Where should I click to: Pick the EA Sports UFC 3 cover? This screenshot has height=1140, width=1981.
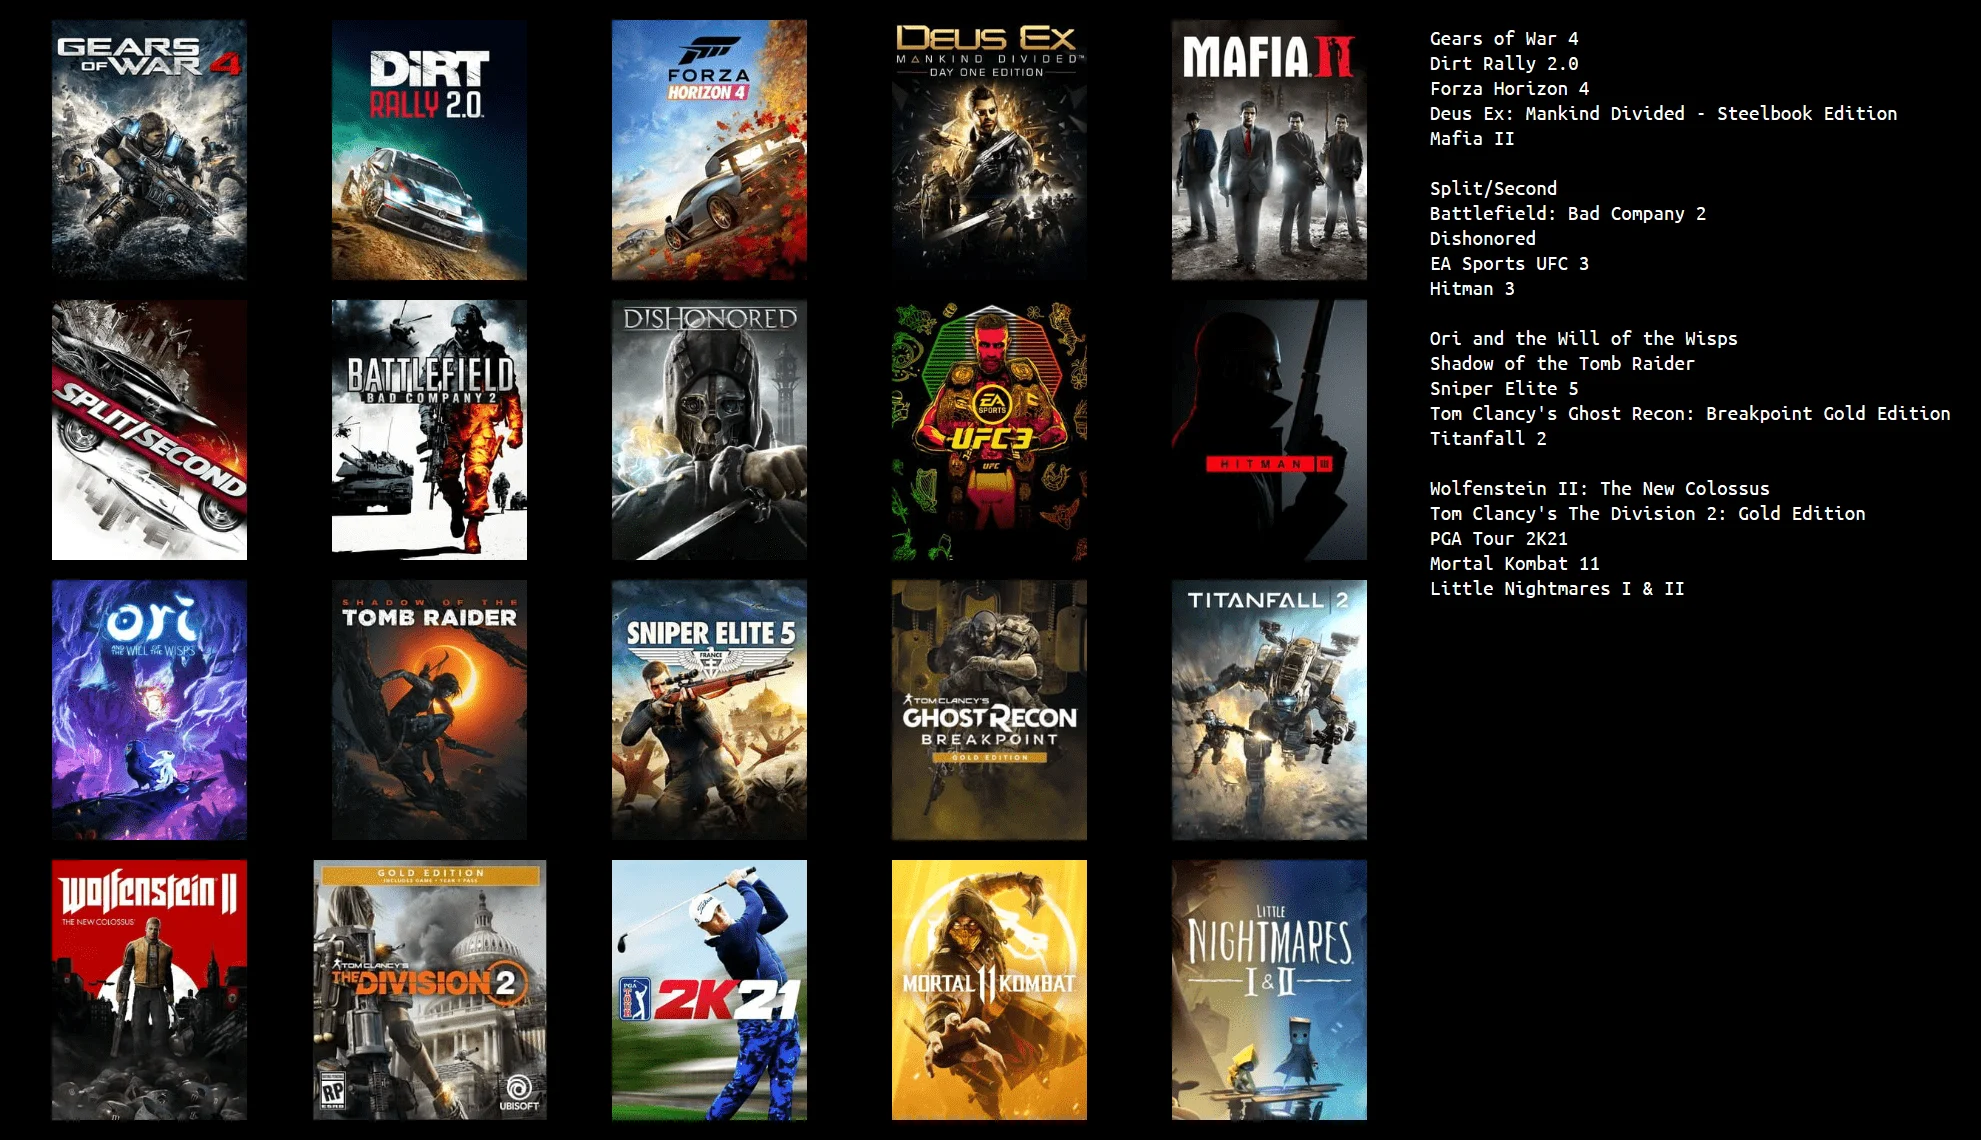[989, 430]
